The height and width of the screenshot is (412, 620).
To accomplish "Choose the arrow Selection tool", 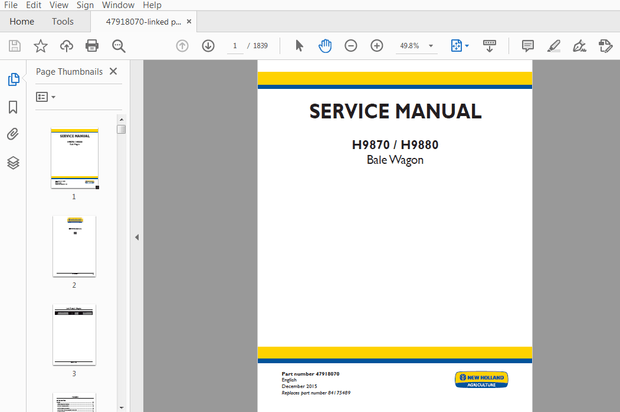I will [x=299, y=46].
